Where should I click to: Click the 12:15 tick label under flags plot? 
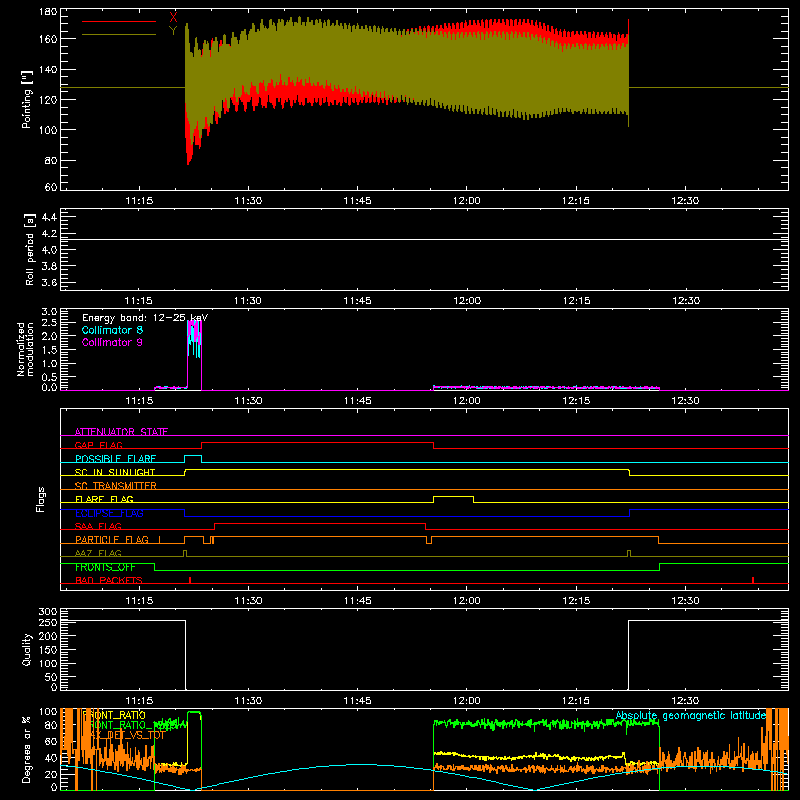[576, 601]
